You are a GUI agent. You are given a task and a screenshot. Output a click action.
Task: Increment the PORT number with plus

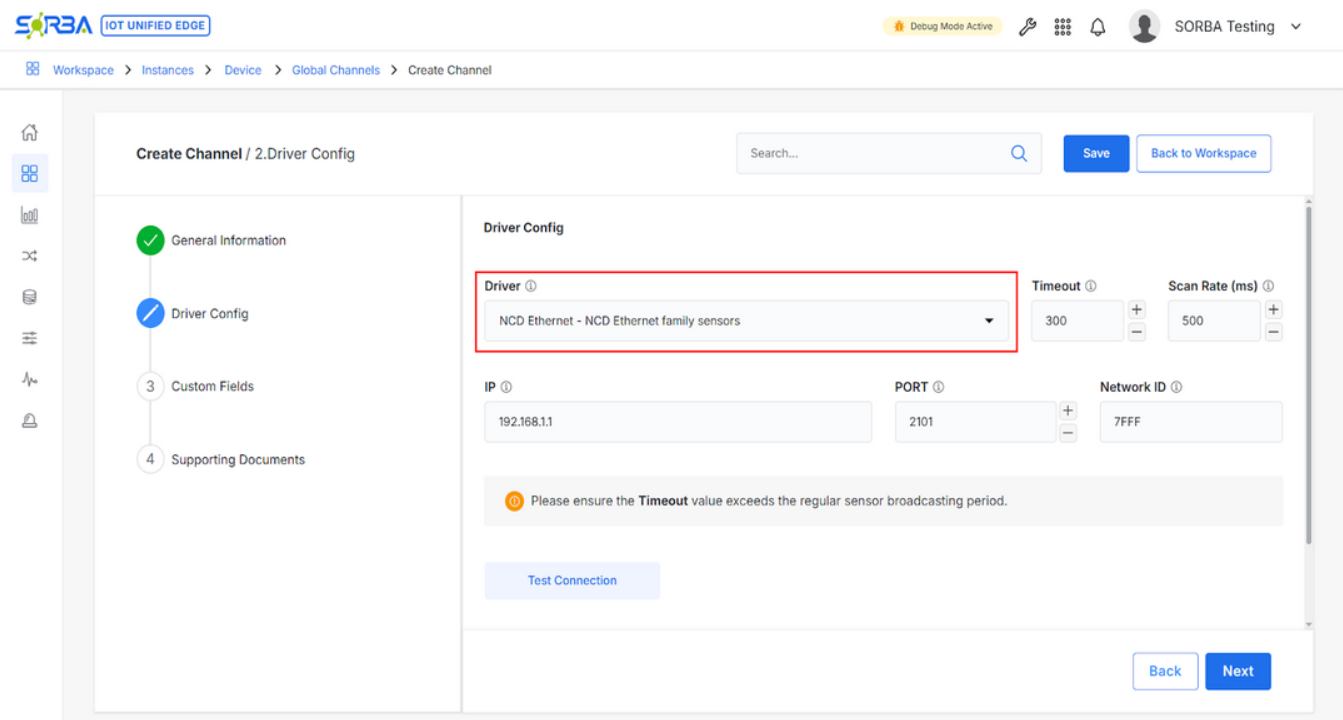click(x=1068, y=411)
